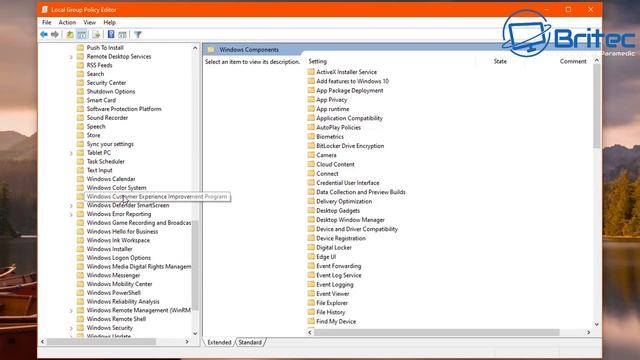
Task: Select Windows Customer Experience Improvement Program
Action: coord(157,196)
